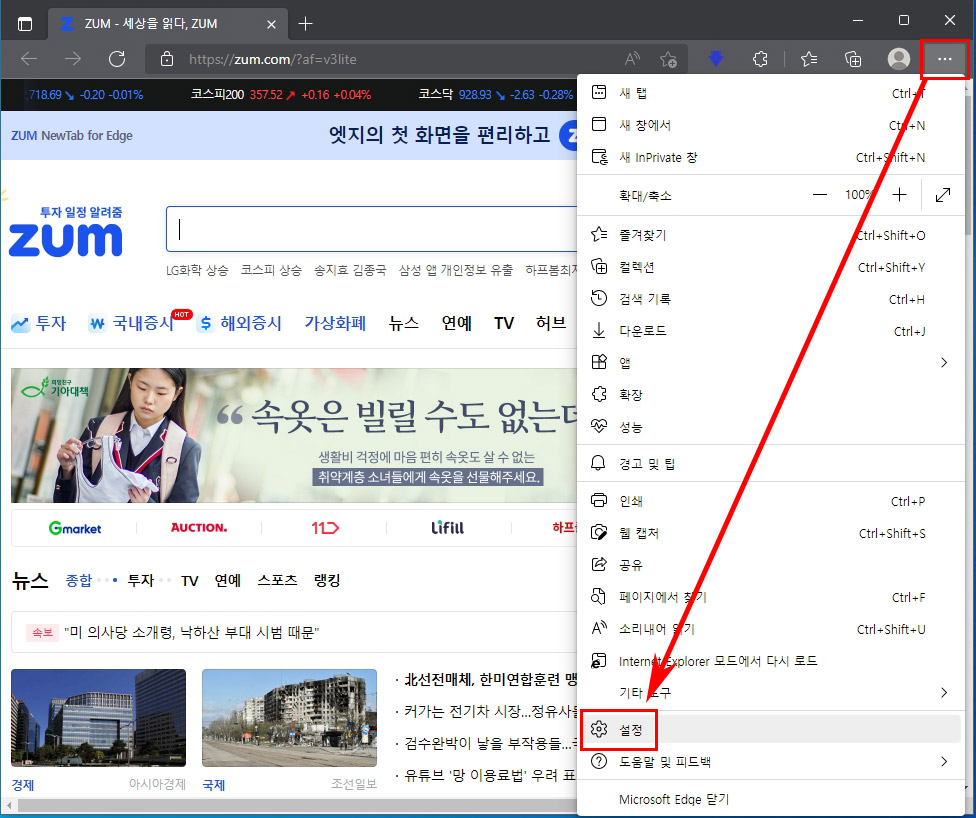The image size is (976, 818).
Task: Expand the 기타 도구 submenu
Action: 771,693
